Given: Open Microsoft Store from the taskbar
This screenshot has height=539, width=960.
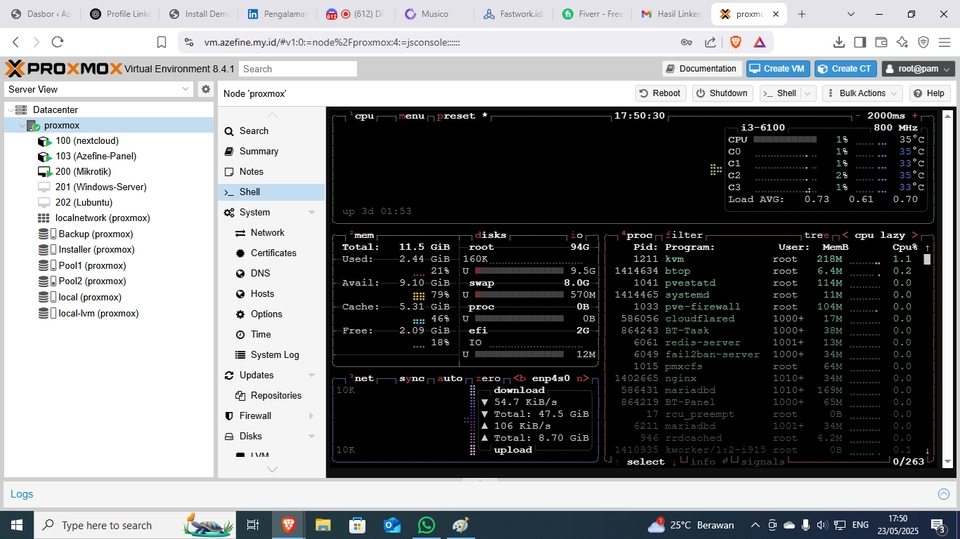Looking at the screenshot, I should pos(357,525).
